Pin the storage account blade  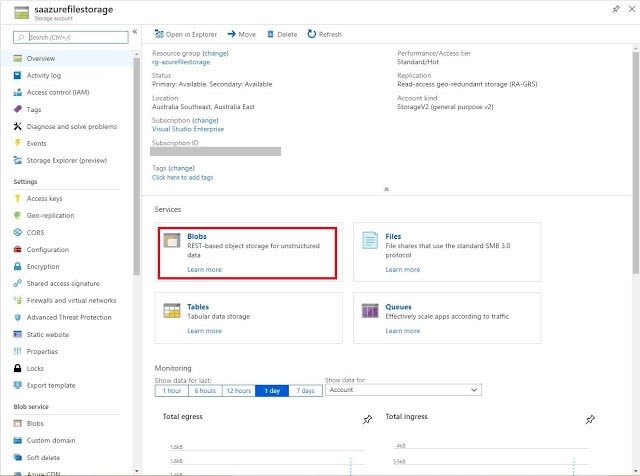point(616,9)
